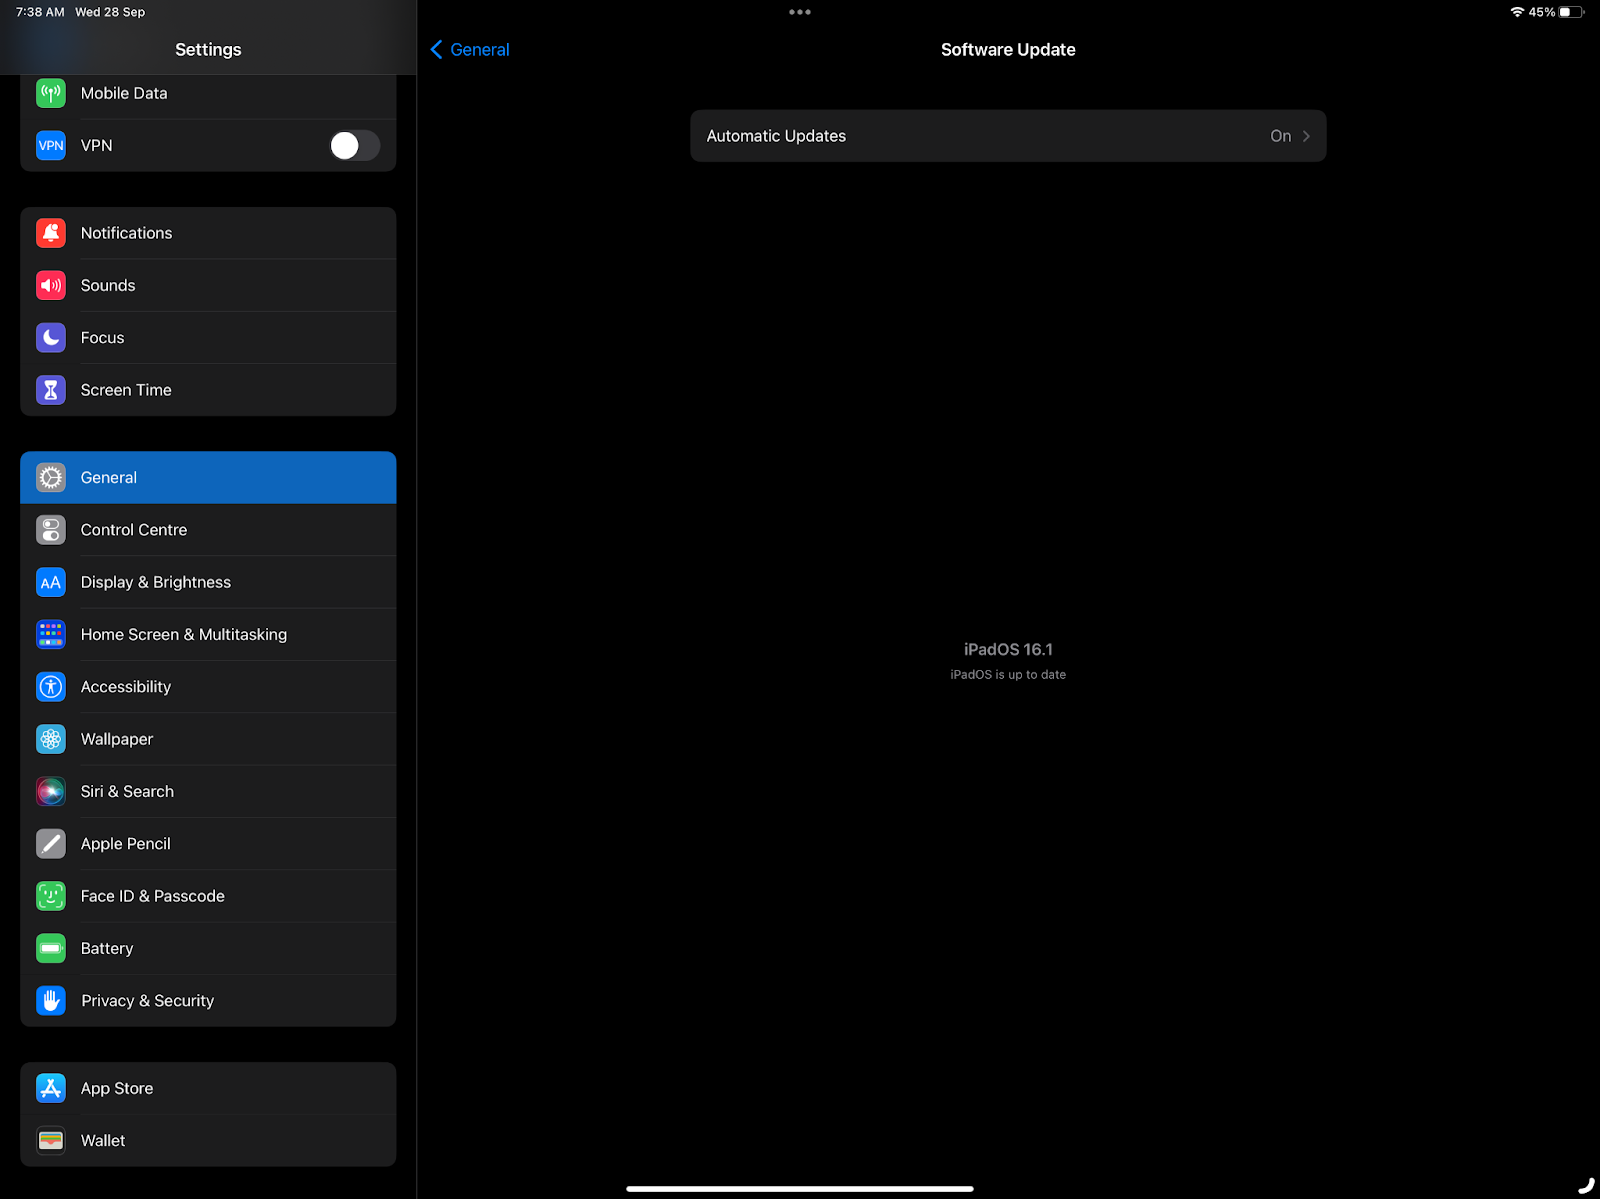Open Notifications settings
Image resolution: width=1600 pixels, height=1199 pixels.
[208, 233]
